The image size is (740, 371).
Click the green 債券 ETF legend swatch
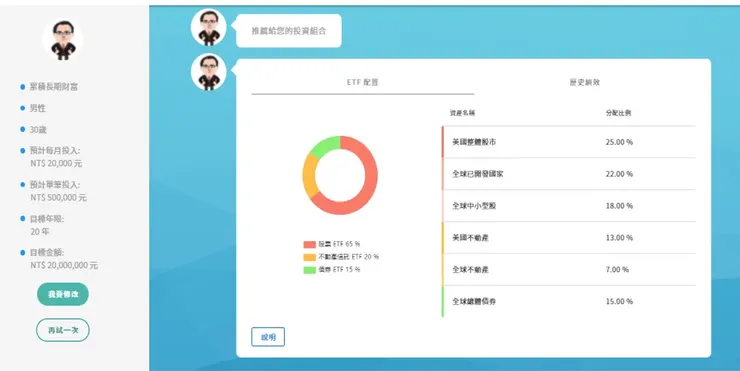click(x=310, y=270)
